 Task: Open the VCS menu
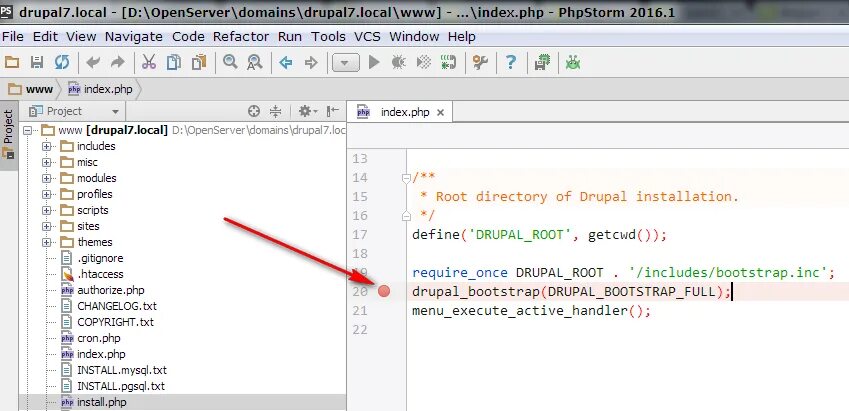tap(367, 36)
